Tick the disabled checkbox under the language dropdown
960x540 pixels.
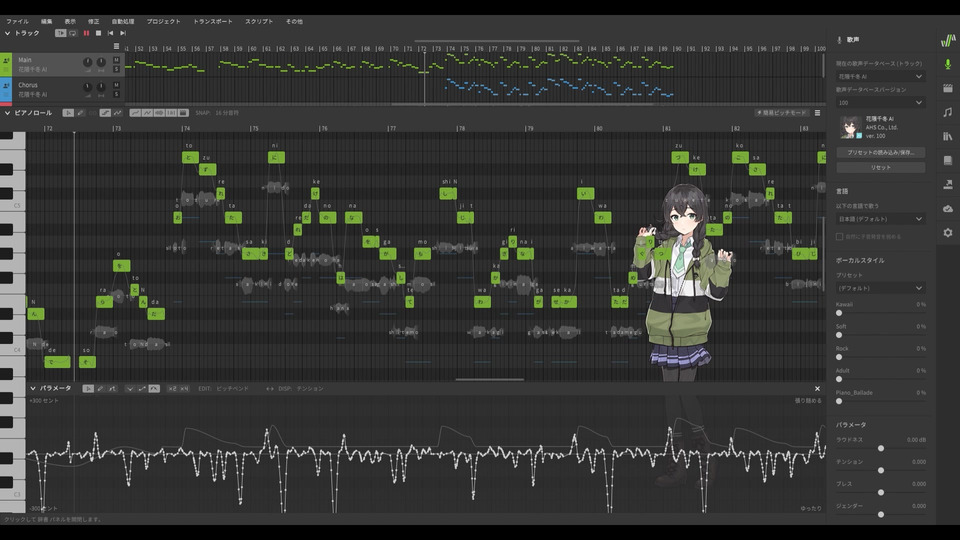pos(839,236)
